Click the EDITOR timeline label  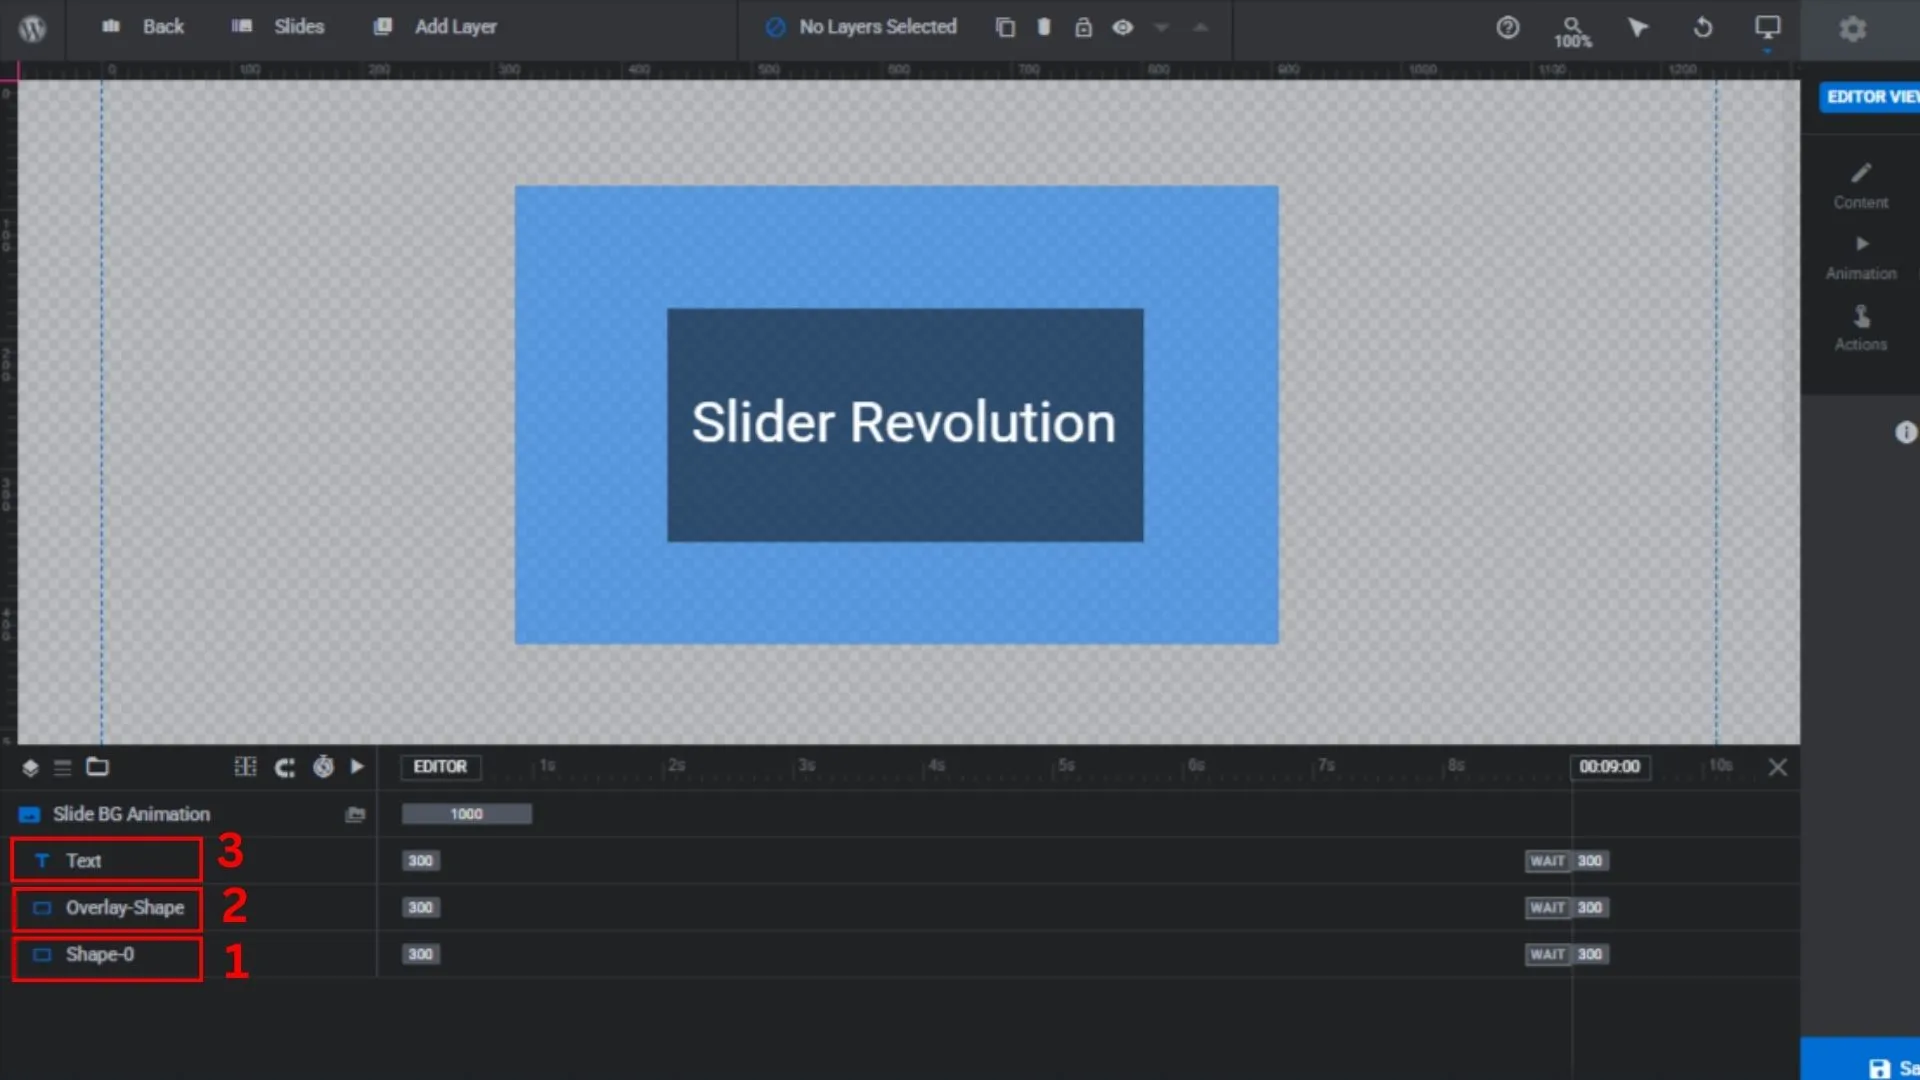(x=440, y=766)
